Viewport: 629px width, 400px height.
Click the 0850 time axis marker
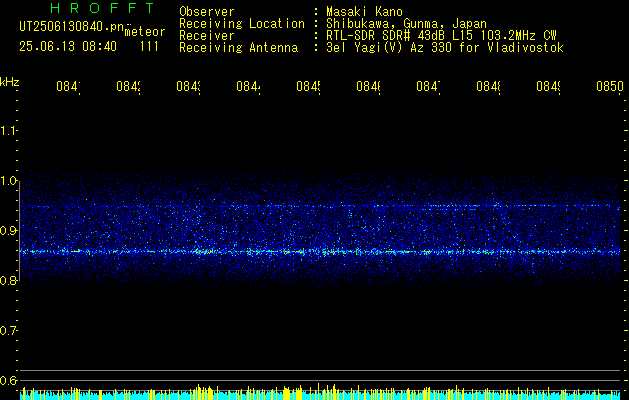coord(610,86)
